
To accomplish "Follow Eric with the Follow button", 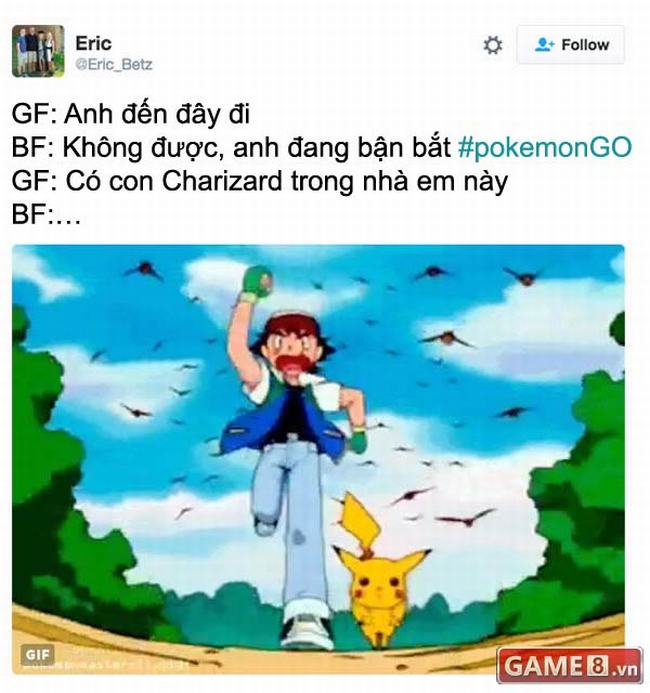I will tap(570, 45).
